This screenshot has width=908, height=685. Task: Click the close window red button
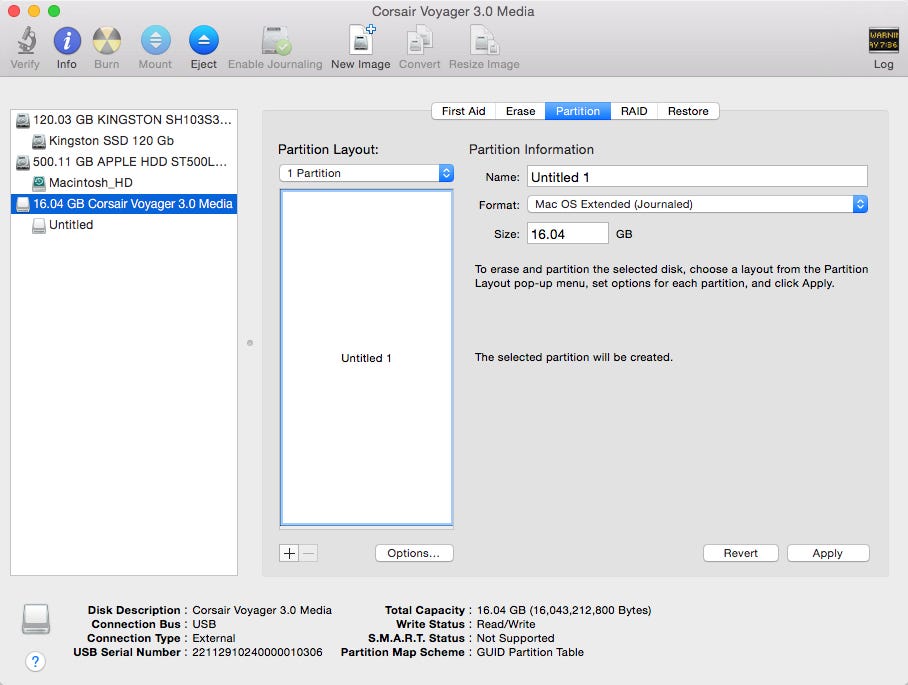[x=14, y=10]
